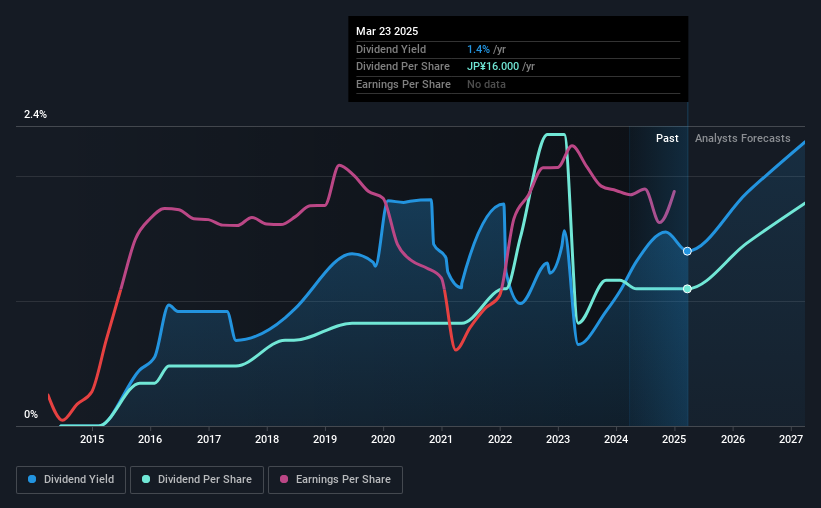Click the 'Mar 23 2025' tooltip date
Image resolution: width=821 pixels, height=508 pixels.
(387, 31)
